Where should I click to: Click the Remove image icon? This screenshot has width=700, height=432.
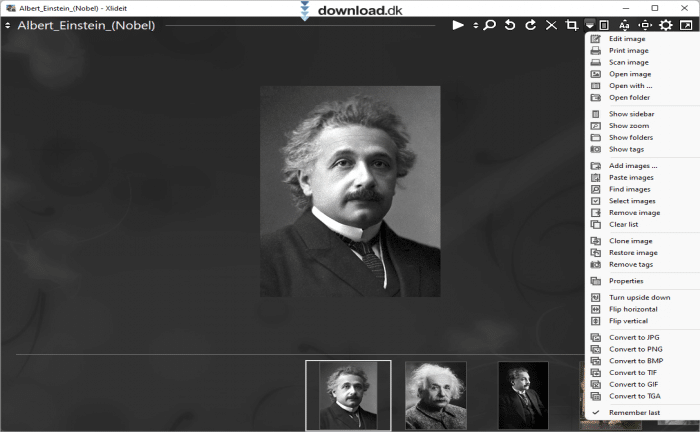point(596,212)
